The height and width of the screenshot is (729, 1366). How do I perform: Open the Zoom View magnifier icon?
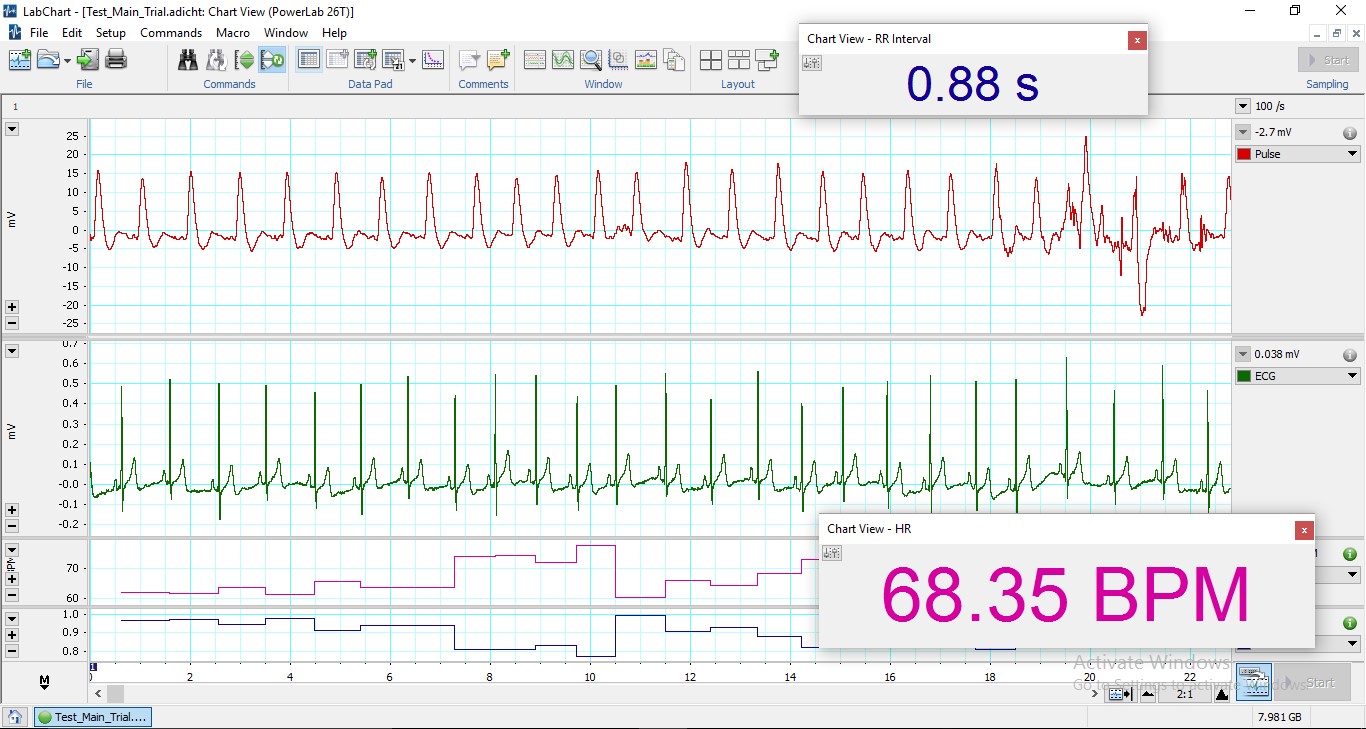pos(591,60)
